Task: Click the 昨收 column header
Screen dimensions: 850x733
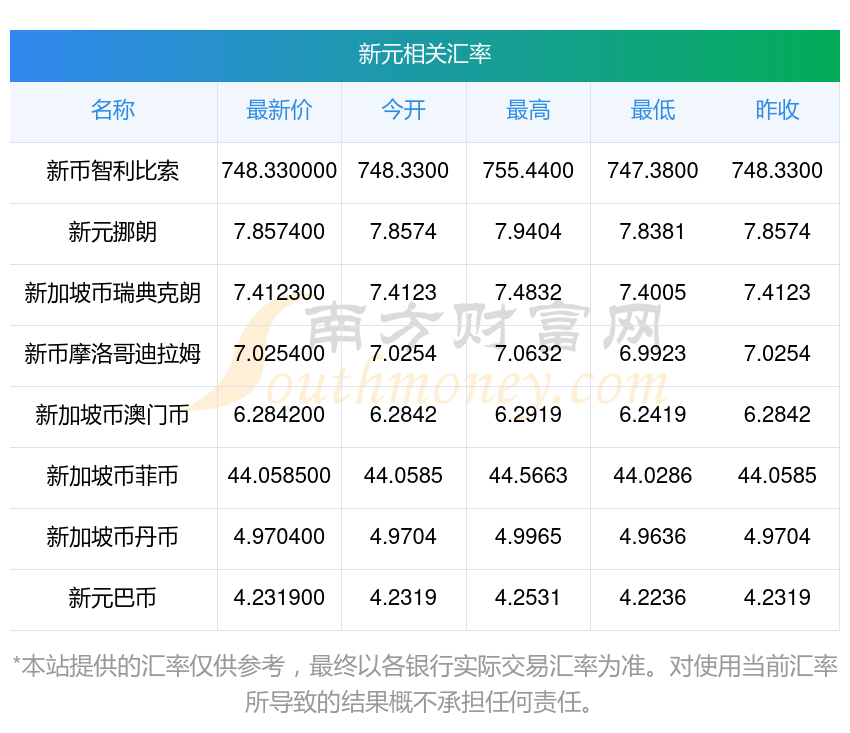Action: pyautogui.click(x=777, y=110)
